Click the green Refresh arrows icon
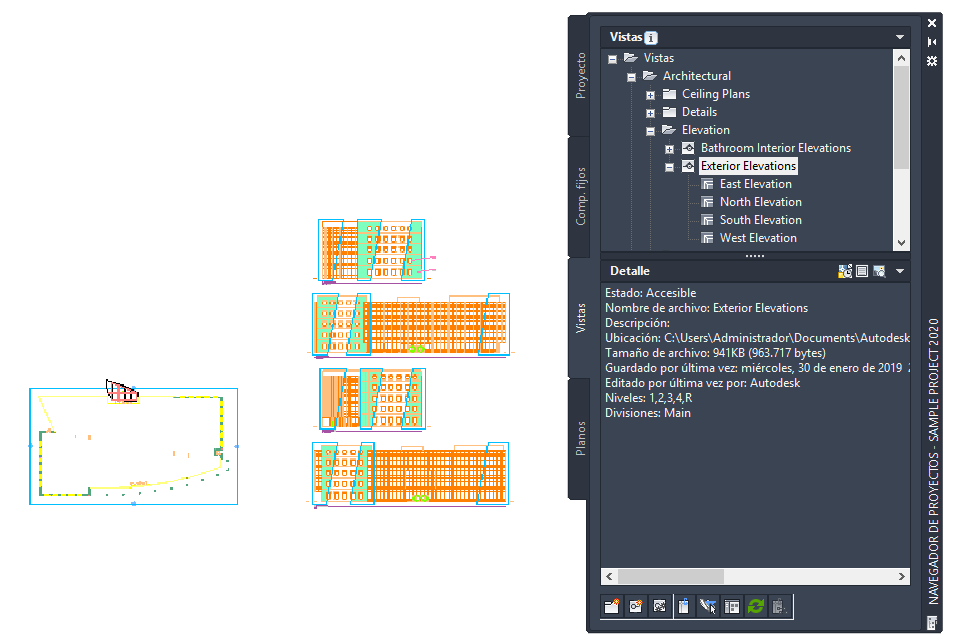Viewport: 955px width, 644px height. coord(756,606)
